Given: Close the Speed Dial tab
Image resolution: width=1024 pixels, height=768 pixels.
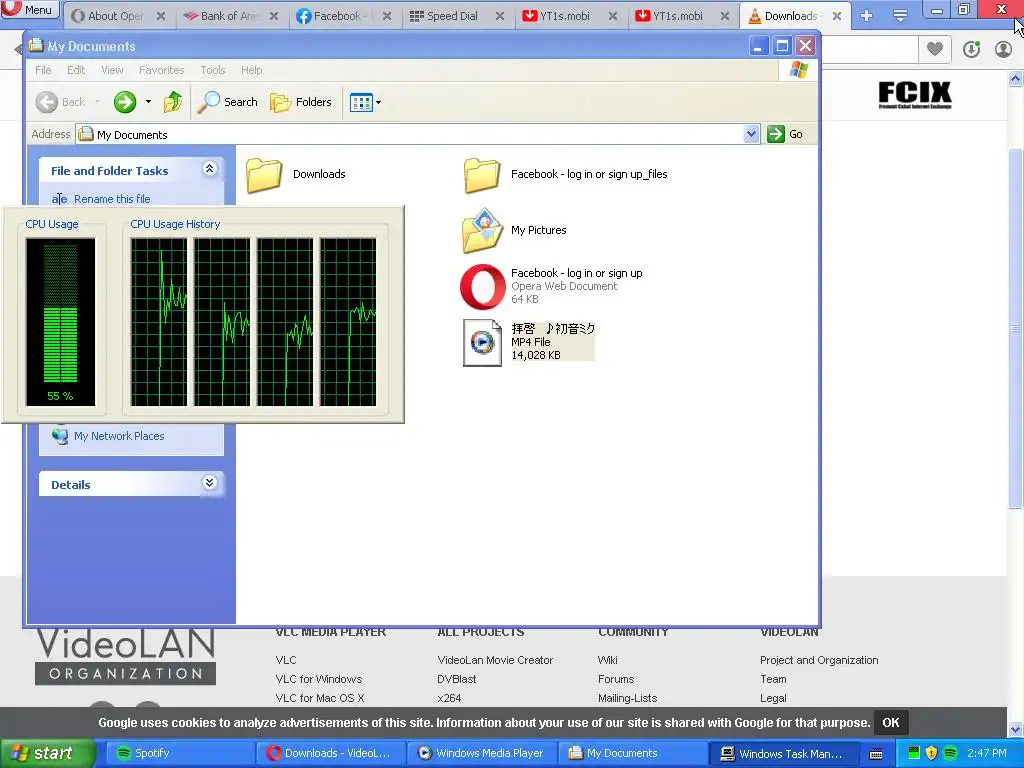Looking at the screenshot, I should [x=500, y=16].
